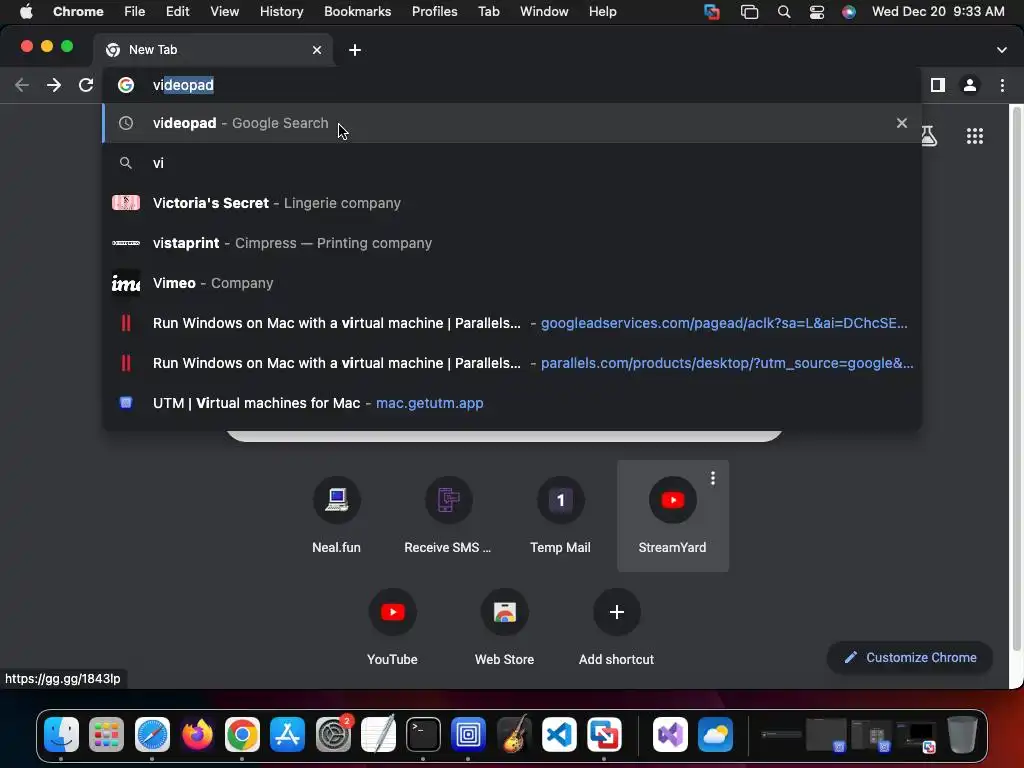1024x768 pixels.
Task: Open the Help menu
Action: click(602, 11)
